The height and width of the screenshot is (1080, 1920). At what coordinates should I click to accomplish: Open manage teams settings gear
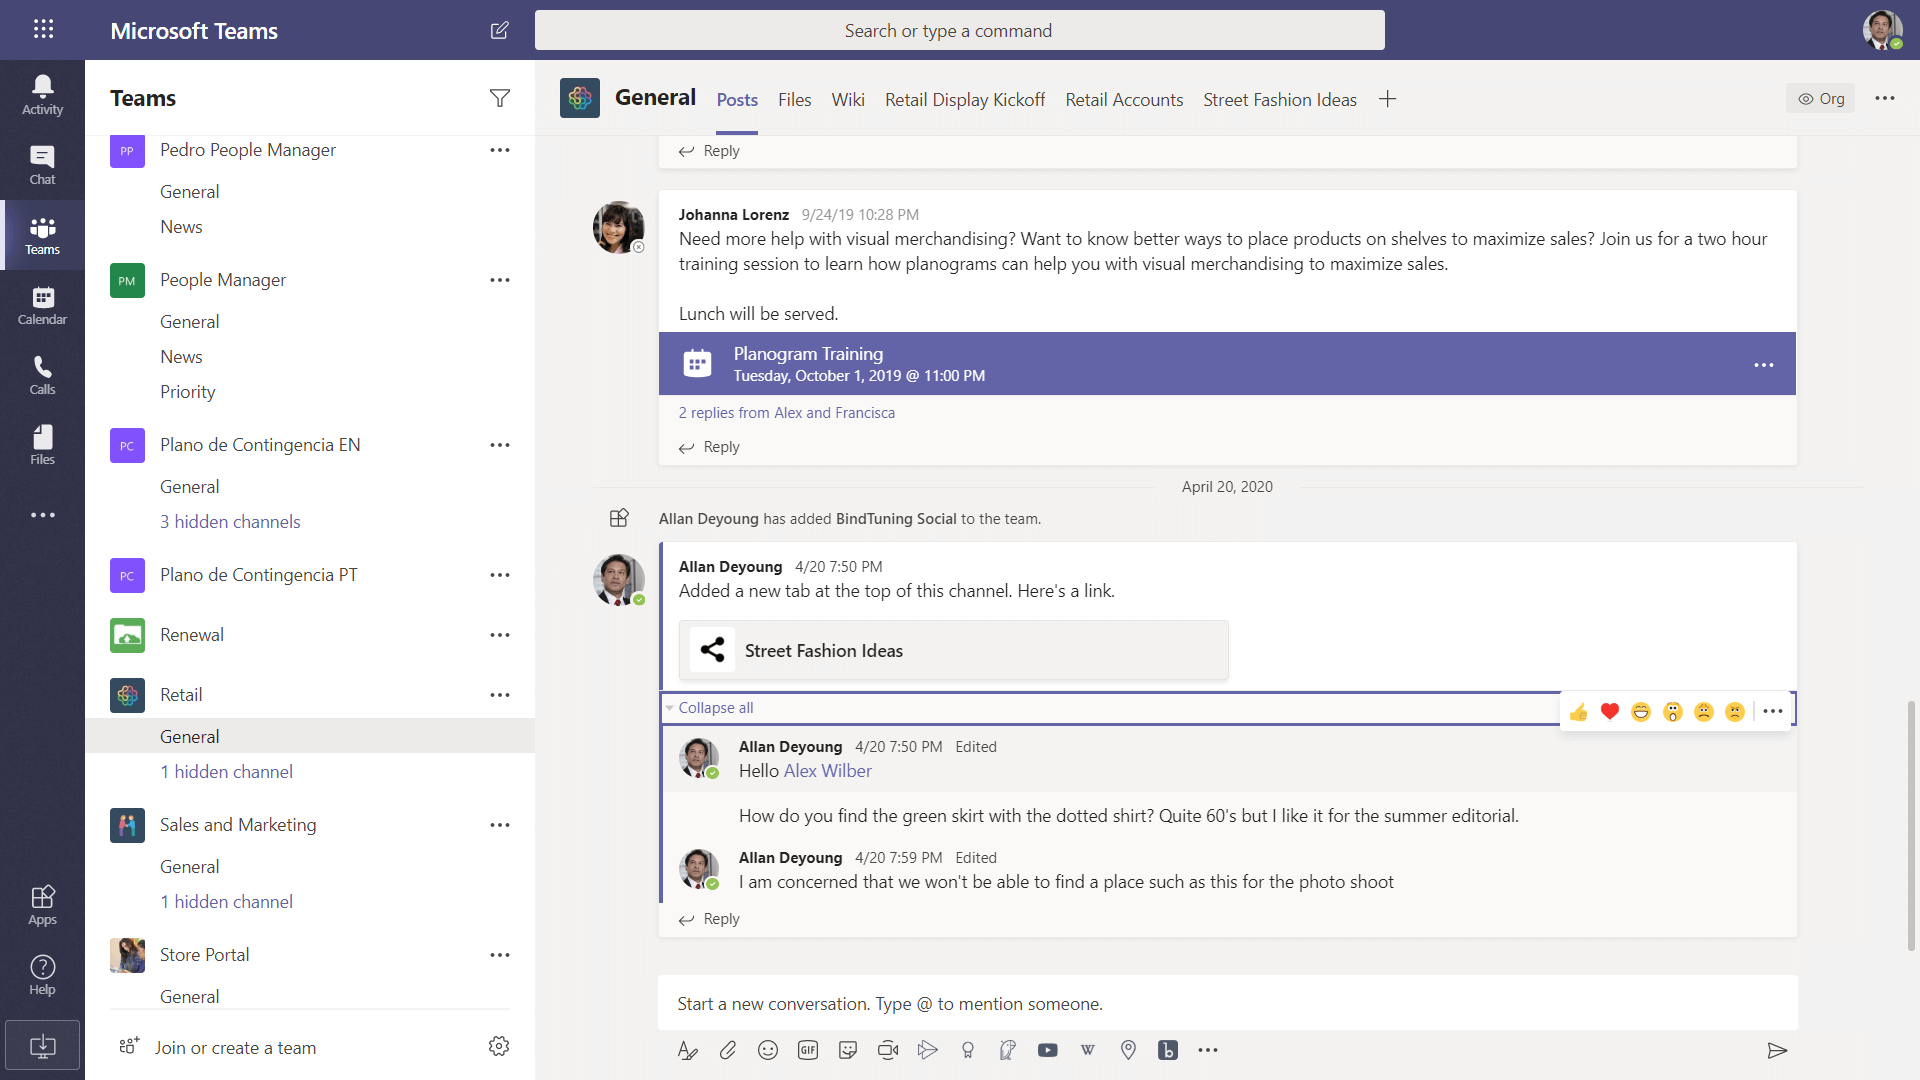point(499,1046)
